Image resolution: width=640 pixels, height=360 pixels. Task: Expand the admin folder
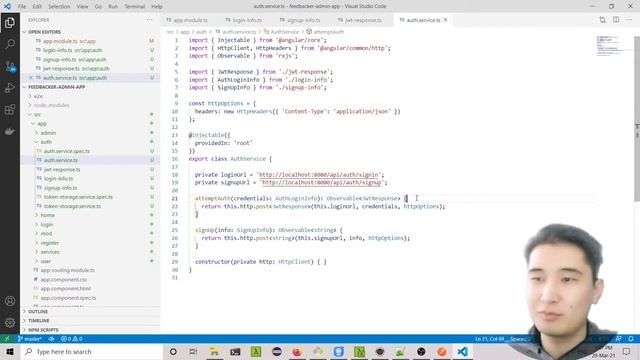[x=48, y=133]
